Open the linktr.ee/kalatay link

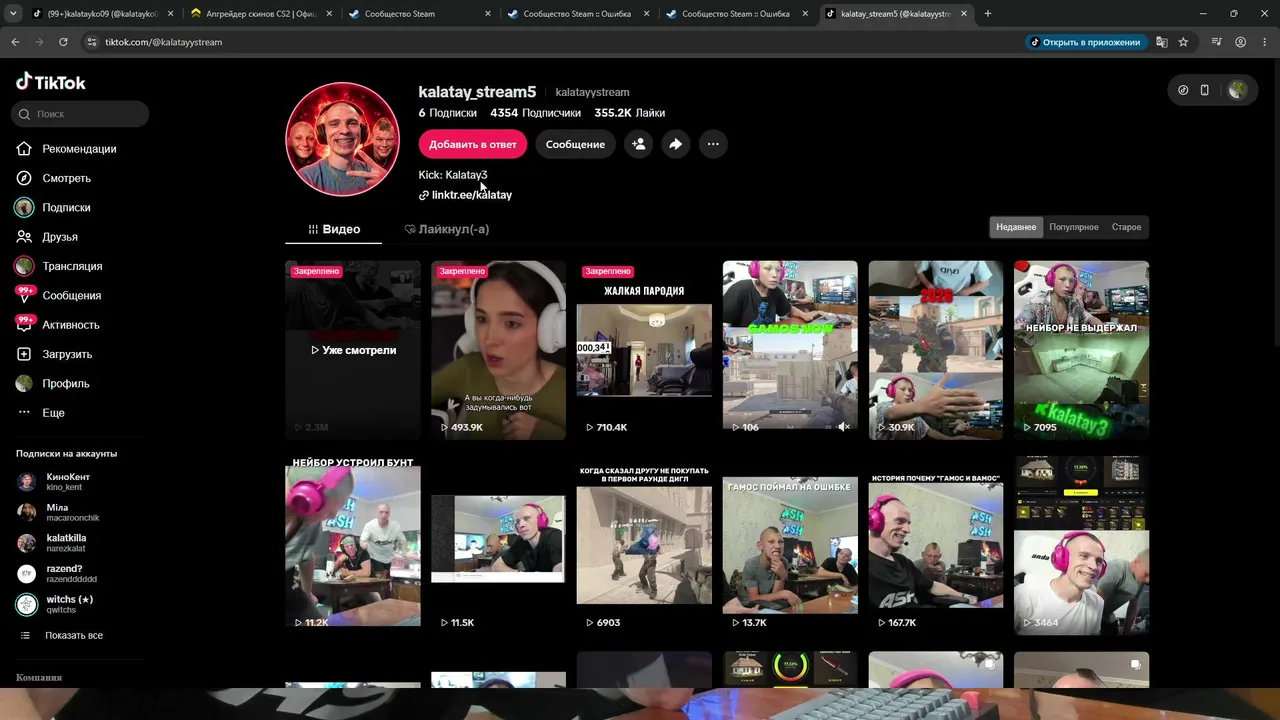tap(465, 195)
